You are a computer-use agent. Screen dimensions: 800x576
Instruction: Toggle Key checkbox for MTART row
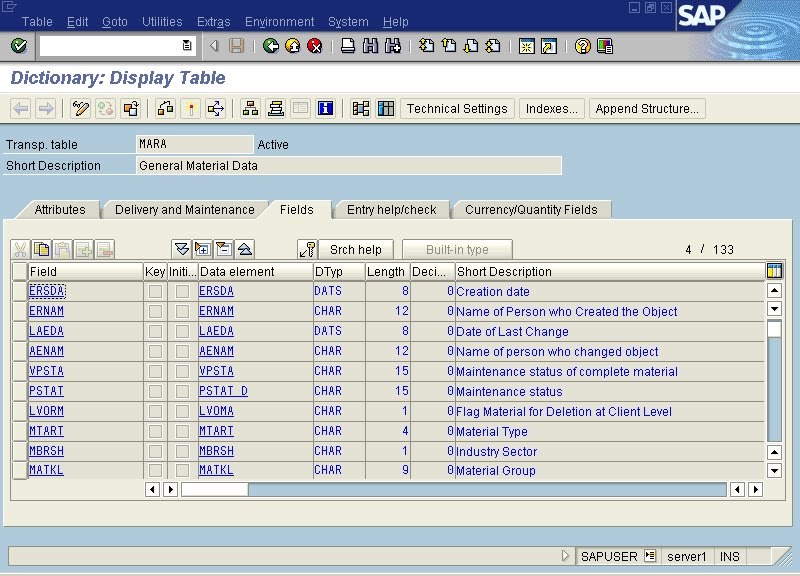[x=155, y=431]
